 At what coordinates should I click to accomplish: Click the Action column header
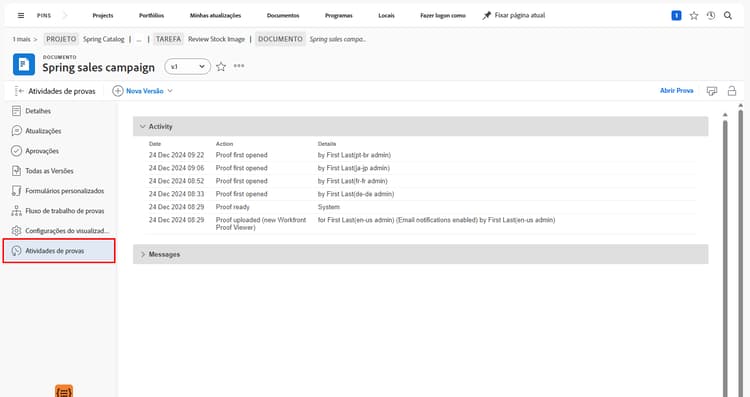point(224,143)
